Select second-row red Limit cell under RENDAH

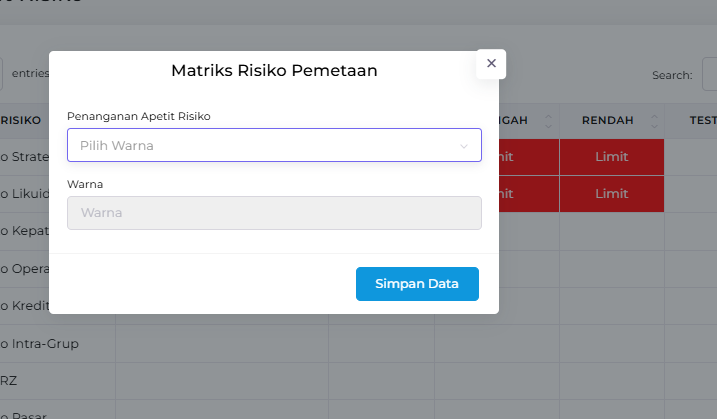point(611,193)
